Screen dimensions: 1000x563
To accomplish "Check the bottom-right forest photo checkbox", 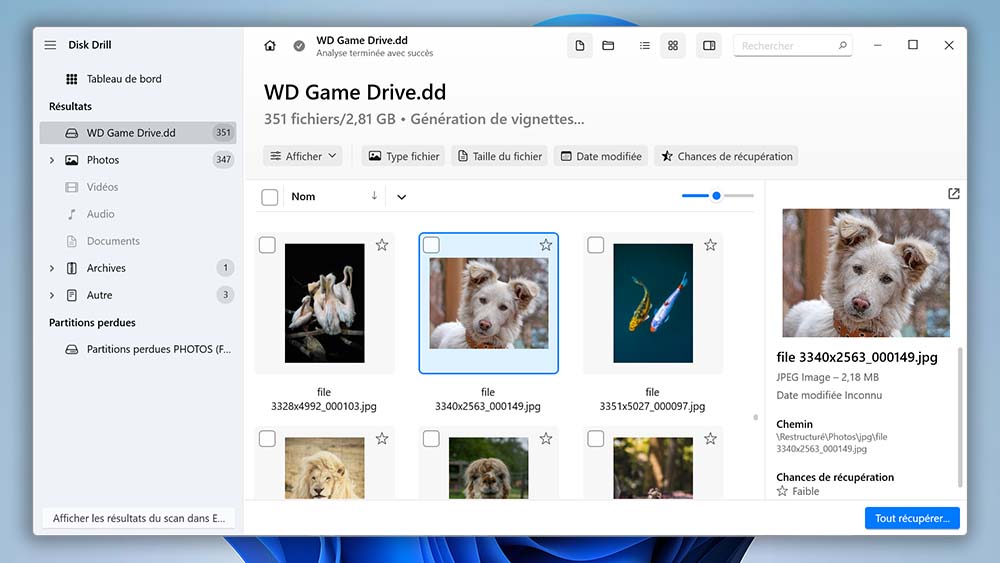I will (x=596, y=439).
